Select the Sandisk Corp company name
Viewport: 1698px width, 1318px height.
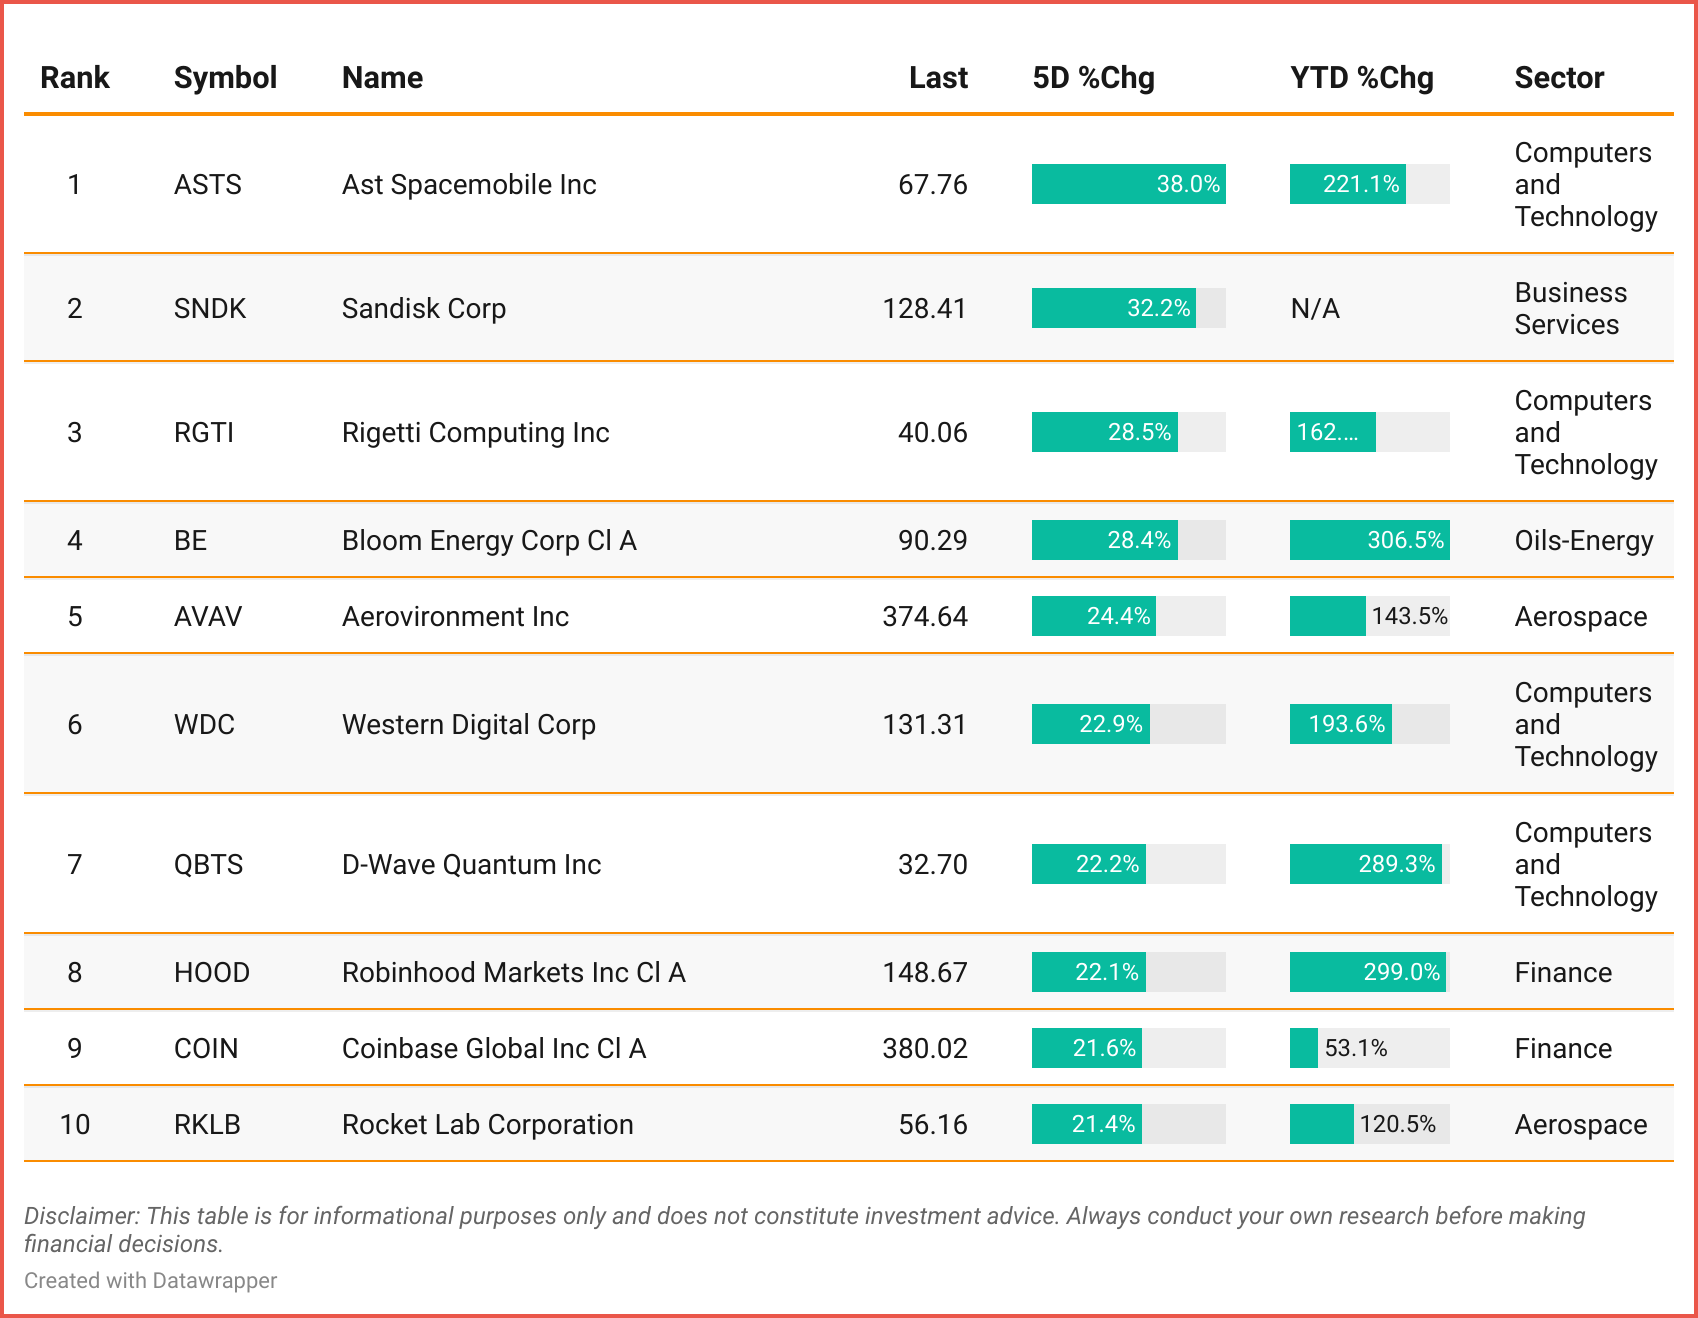[423, 309]
